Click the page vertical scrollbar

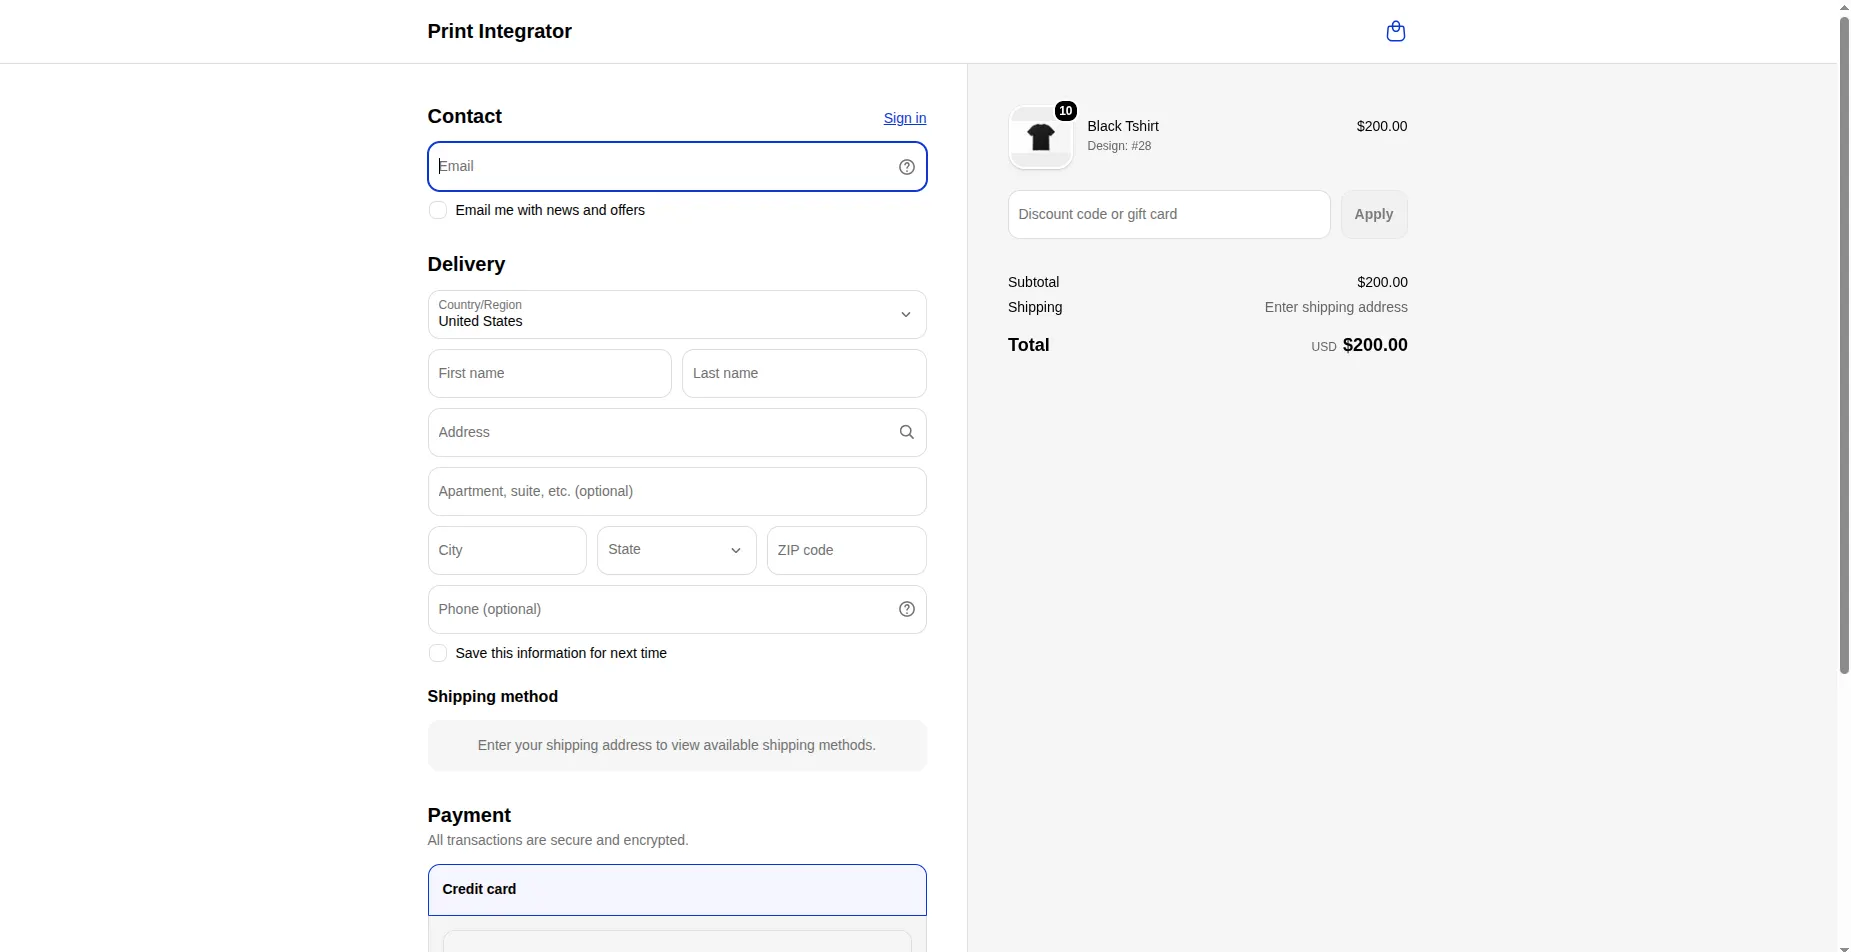tap(1844, 345)
